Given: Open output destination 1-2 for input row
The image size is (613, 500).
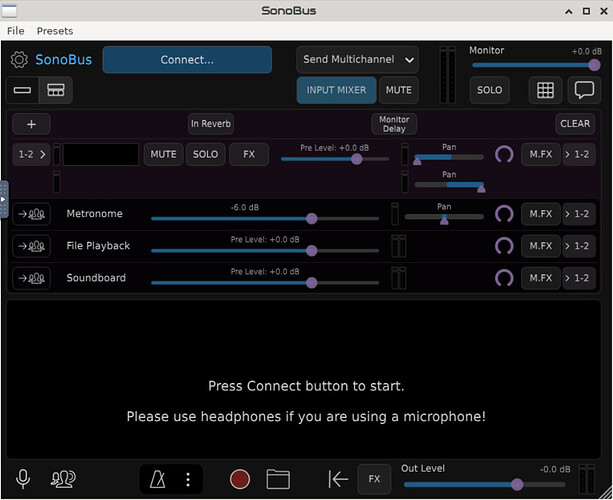Looking at the screenshot, I should coord(579,154).
